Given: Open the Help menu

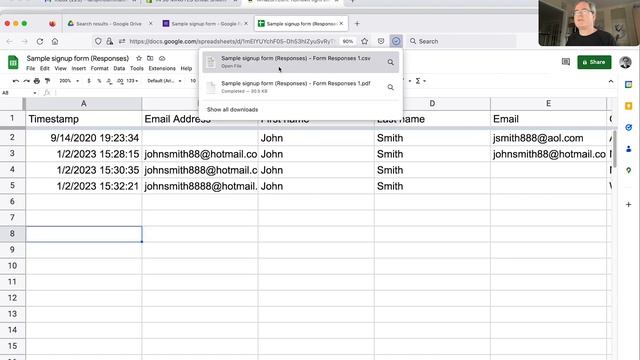Looking at the screenshot, I should 186,69.
